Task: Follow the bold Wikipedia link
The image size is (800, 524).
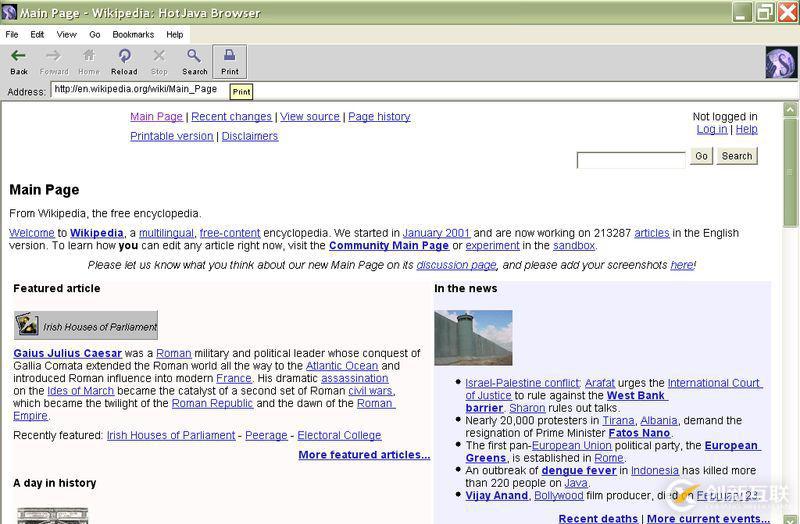Action: click(96, 233)
